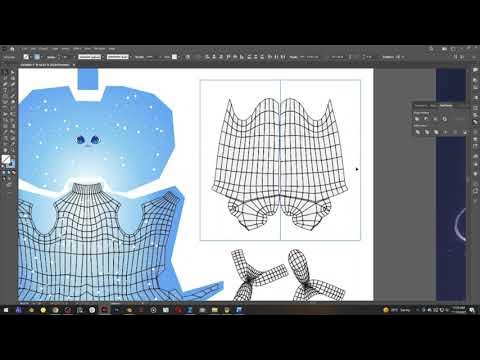Open the File menu
This screenshot has width=480, height=360.
[x=24, y=49]
